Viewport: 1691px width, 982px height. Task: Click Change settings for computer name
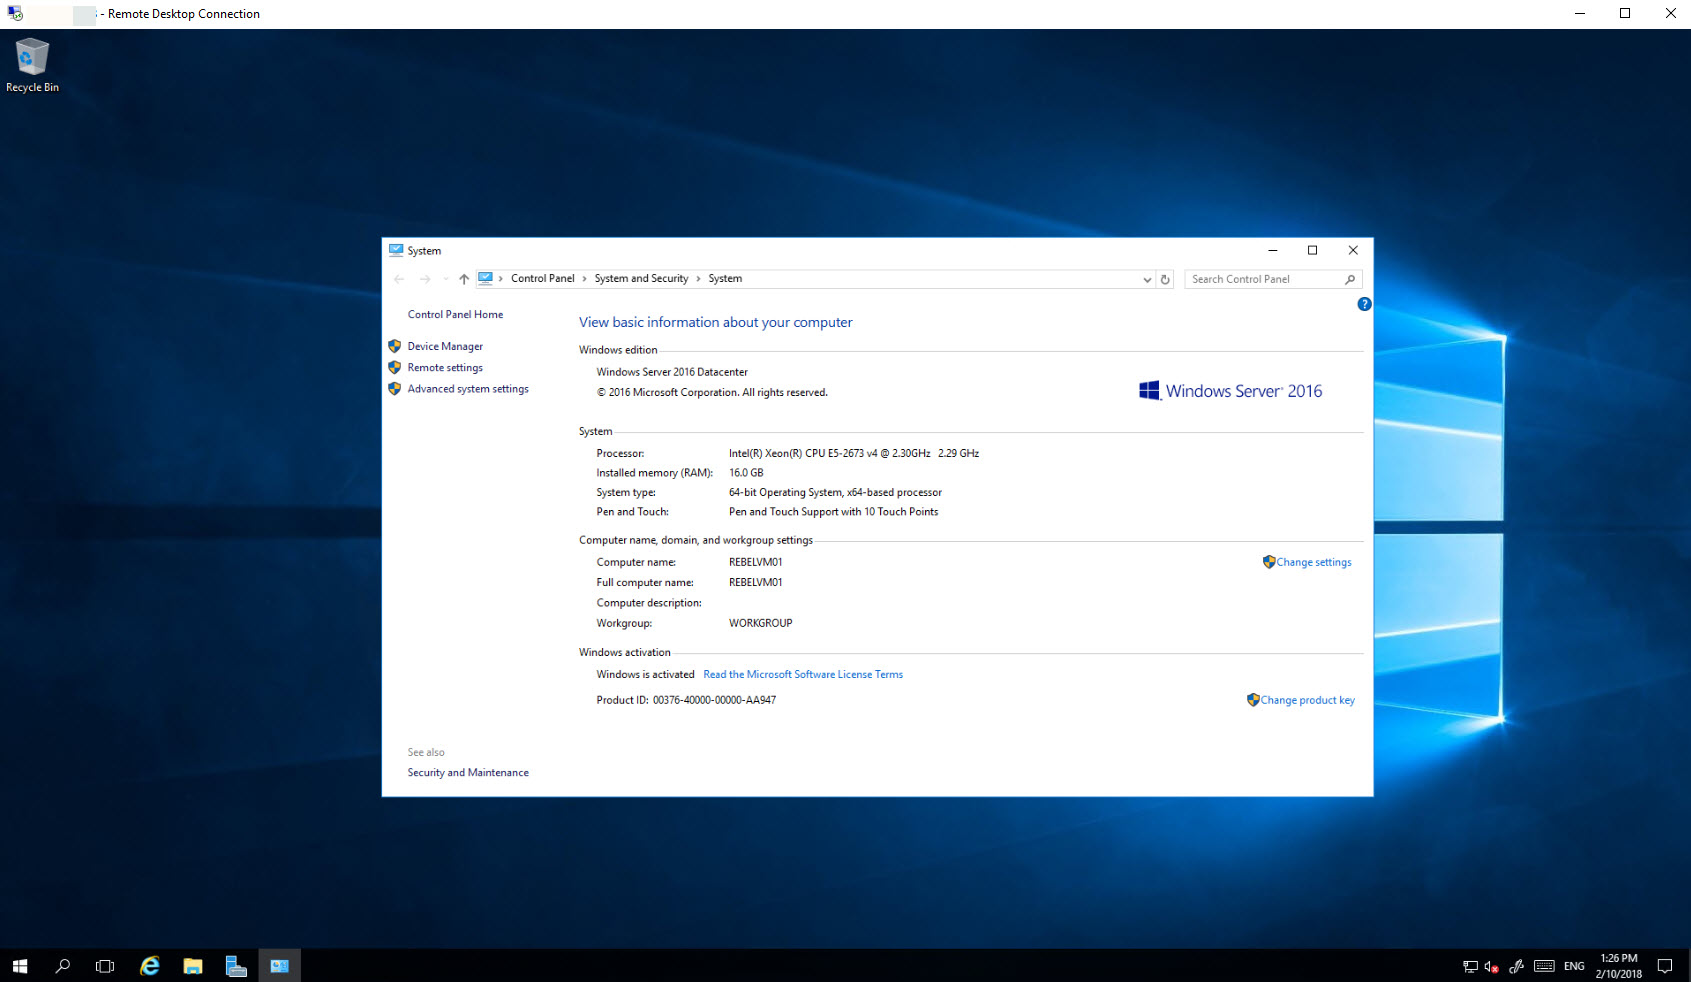click(x=1313, y=562)
